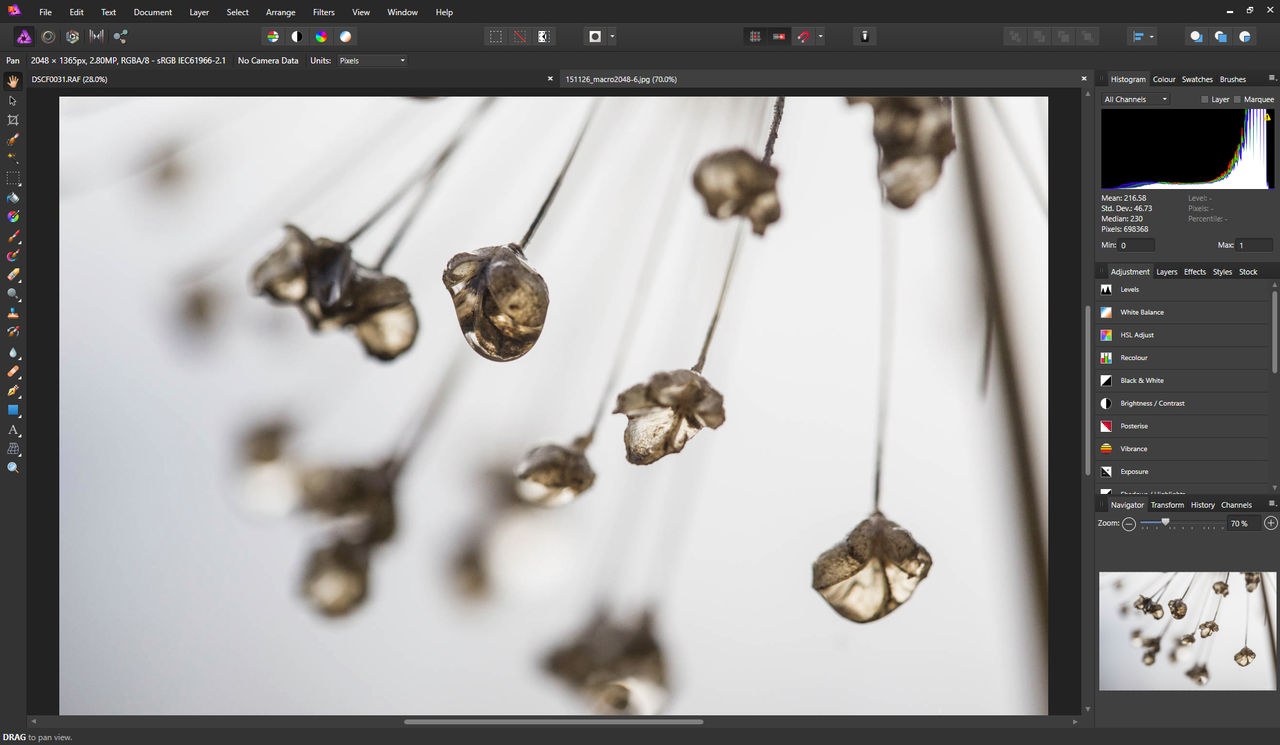This screenshot has width=1280, height=745.
Task: Apply Auto Levels from the toolbar
Action: 273,36
